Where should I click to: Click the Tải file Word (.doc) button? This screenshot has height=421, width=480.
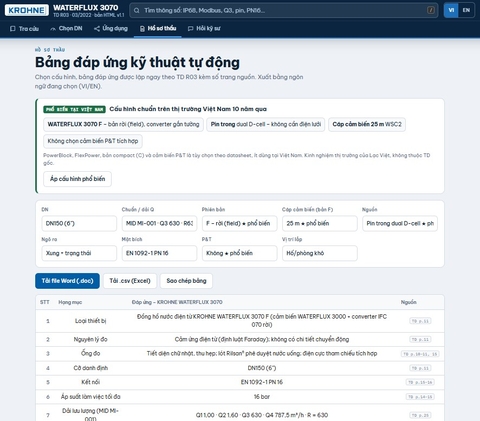point(67,281)
